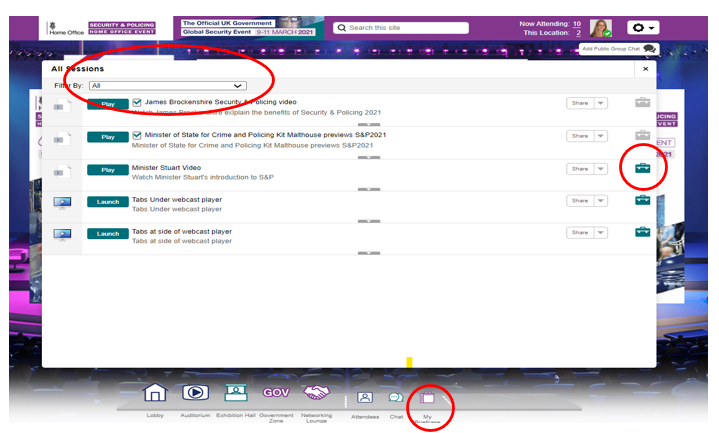Click the James Brockenshire video file icon
This screenshot has width=719, height=433.
click(62, 106)
